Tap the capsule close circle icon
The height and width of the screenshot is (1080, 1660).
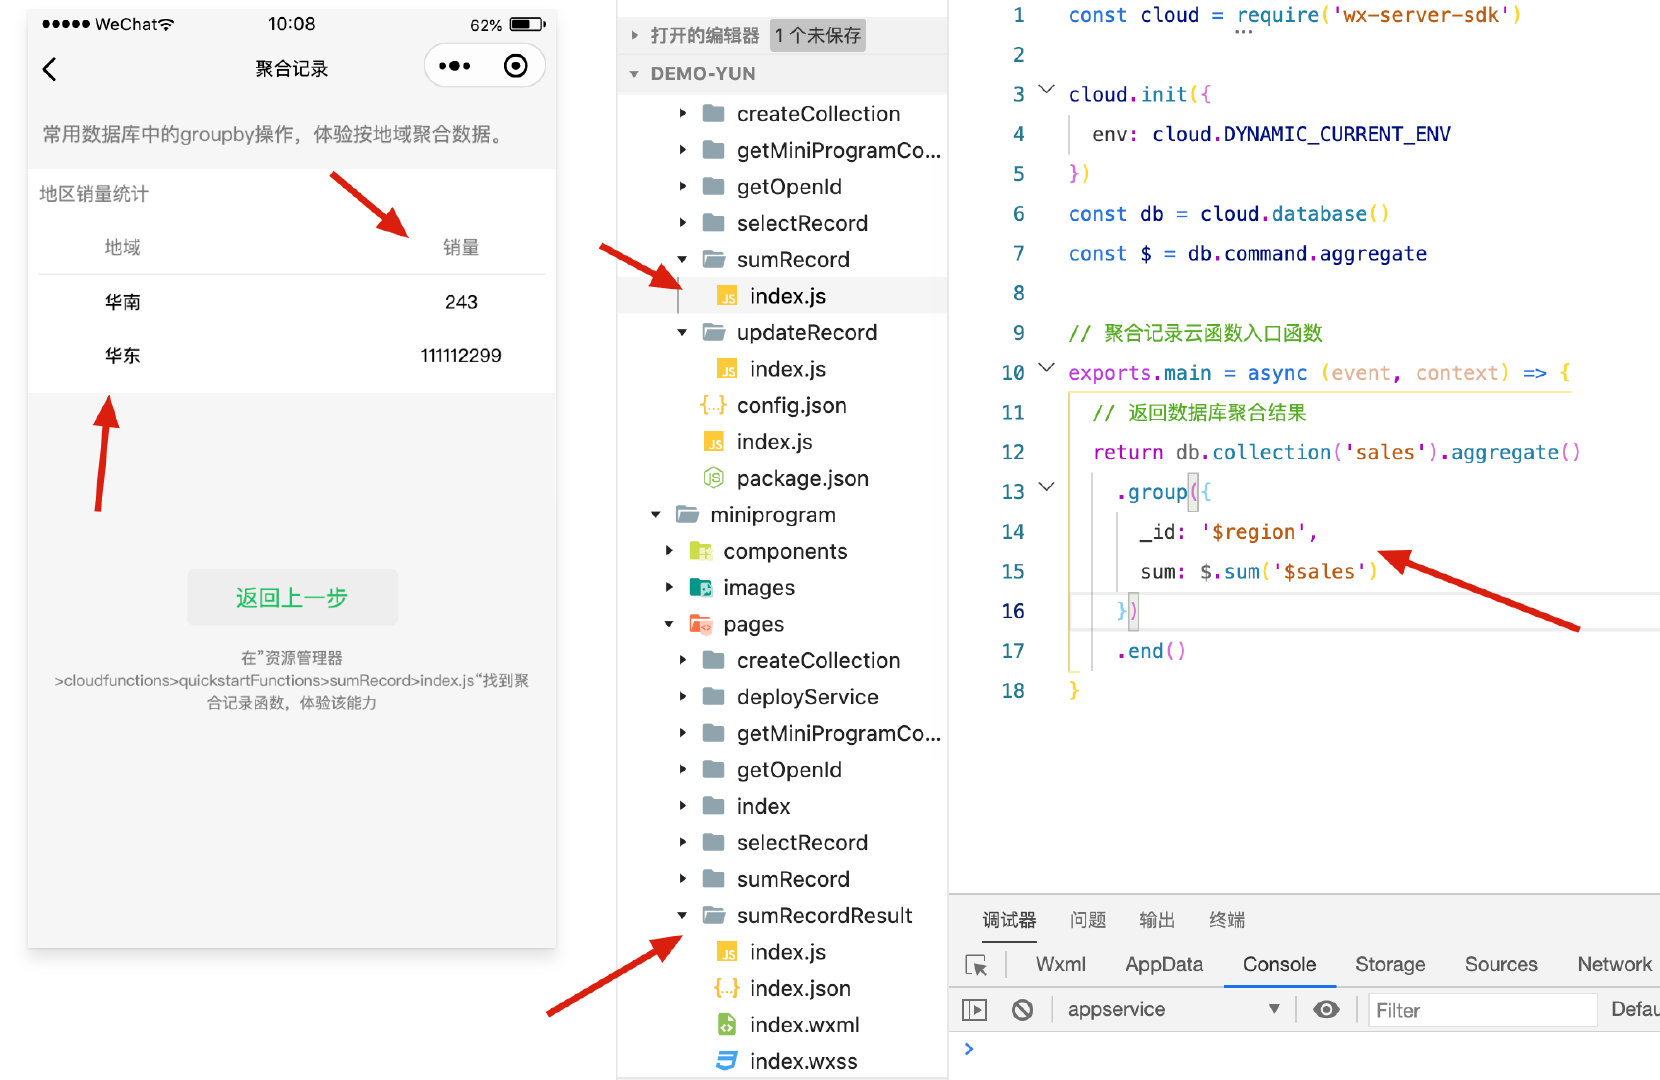tap(516, 66)
